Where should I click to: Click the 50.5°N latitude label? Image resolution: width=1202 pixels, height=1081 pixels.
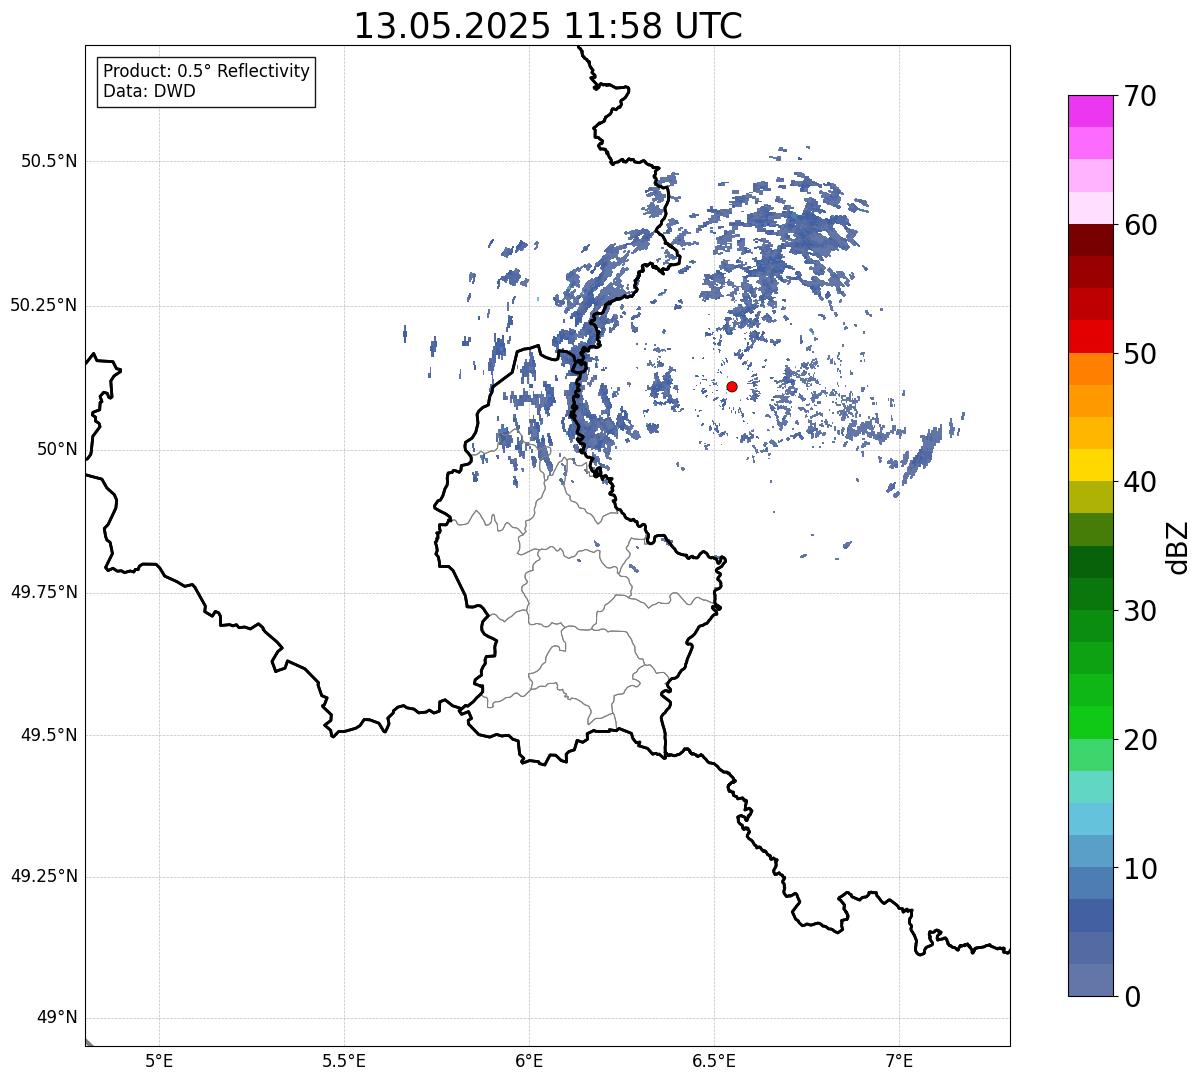[49, 161]
